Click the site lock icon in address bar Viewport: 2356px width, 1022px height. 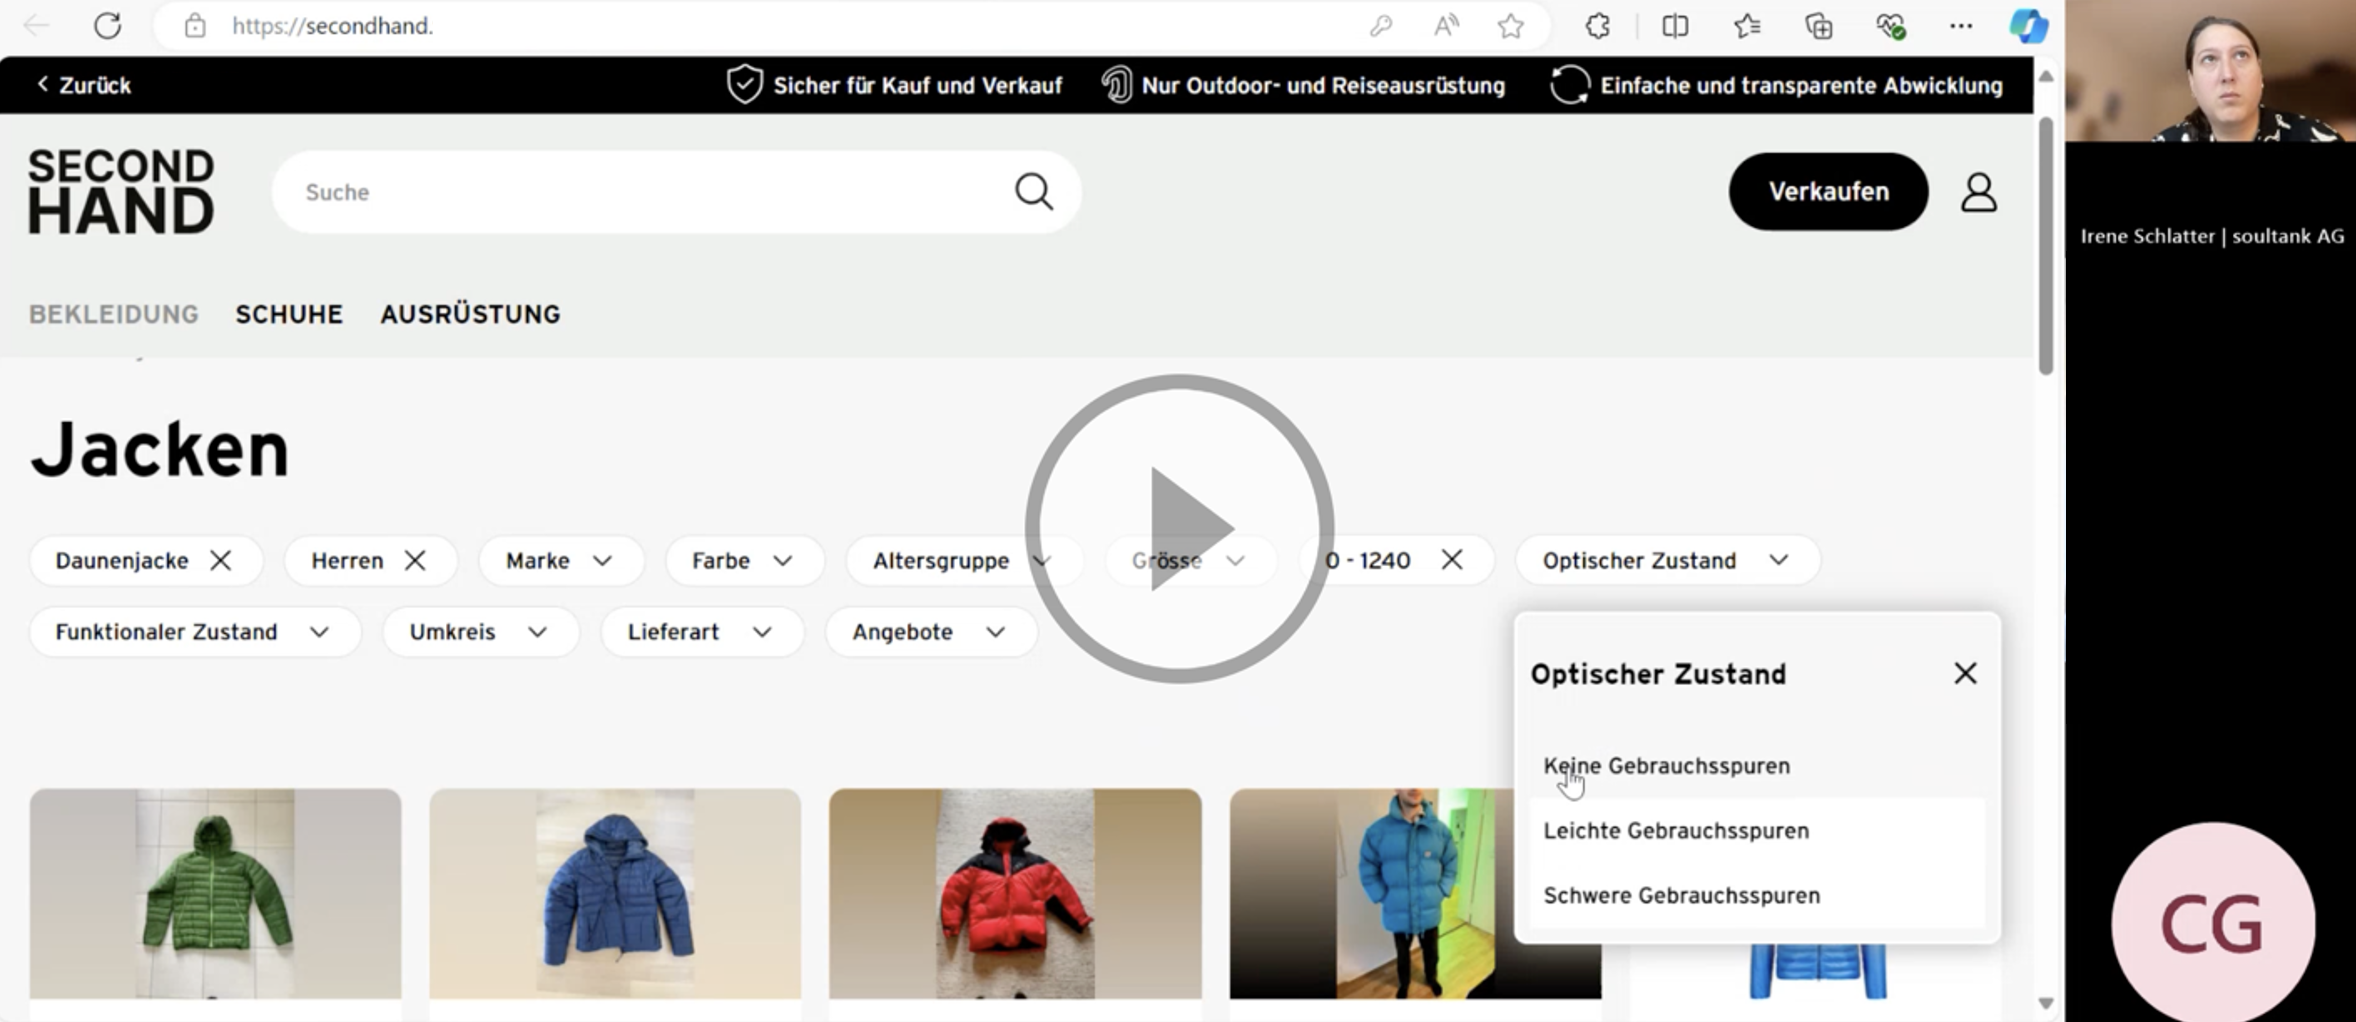[195, 25]
